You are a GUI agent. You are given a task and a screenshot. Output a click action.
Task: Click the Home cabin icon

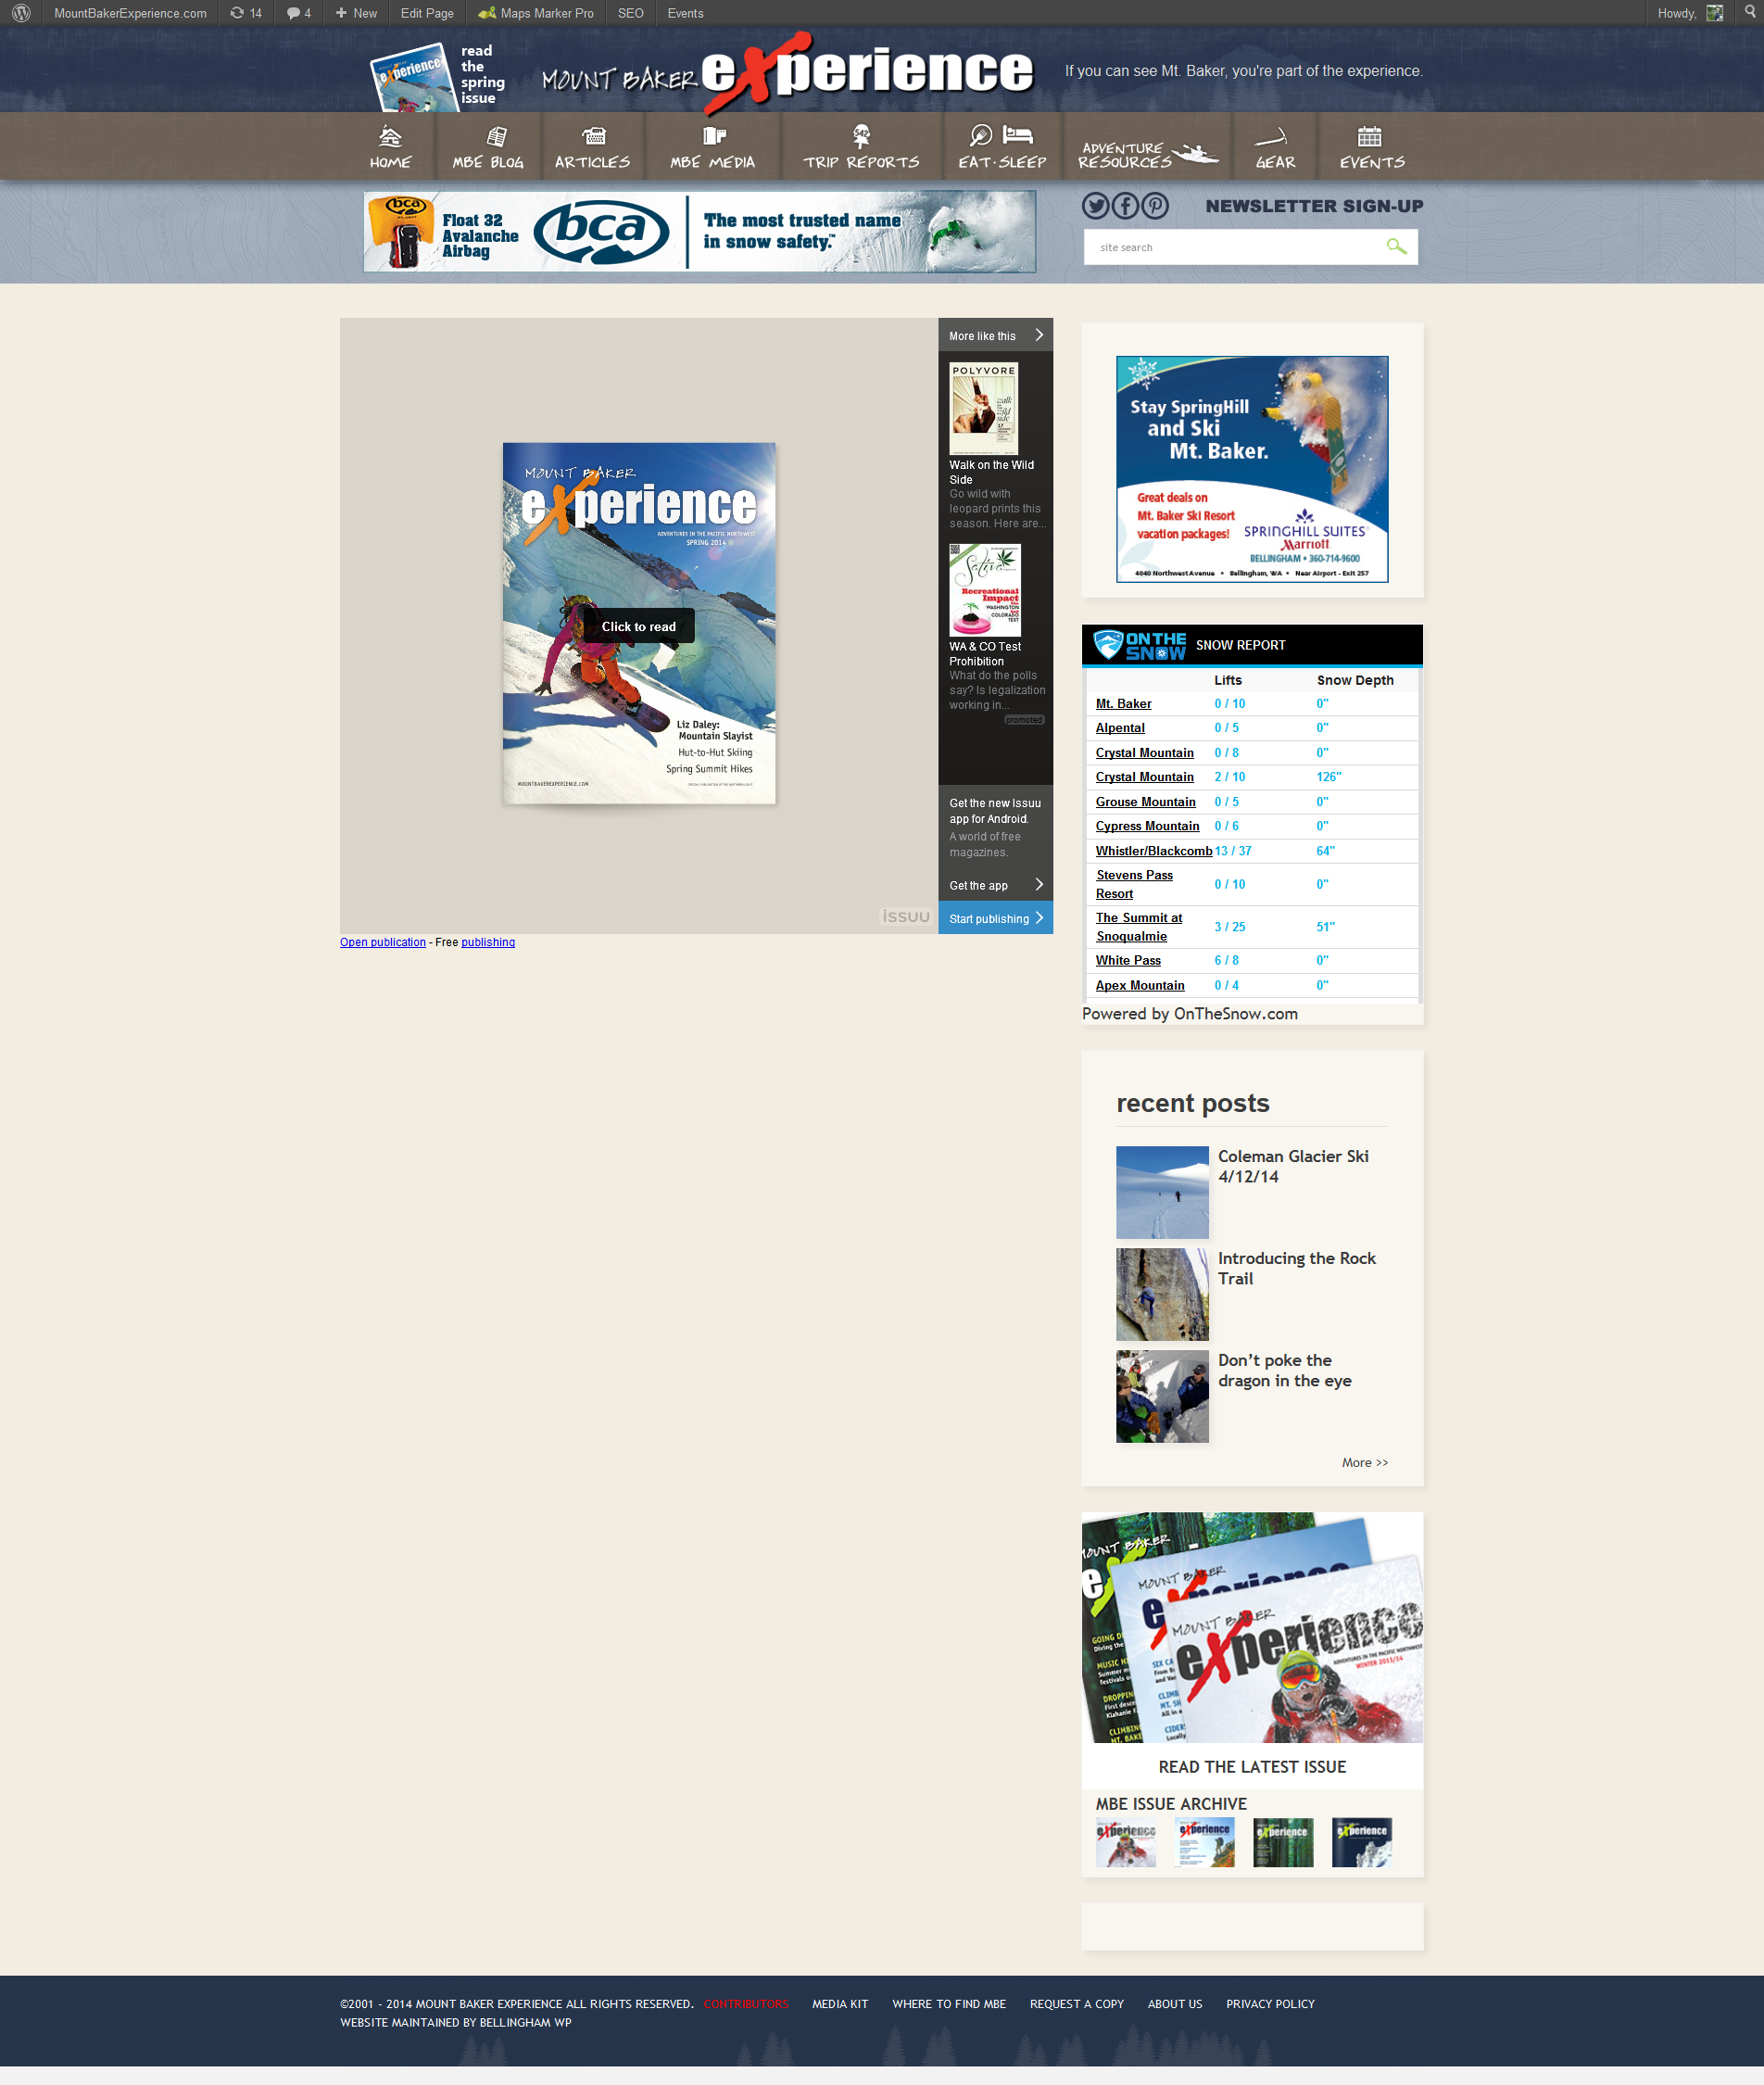pos(390,136)
